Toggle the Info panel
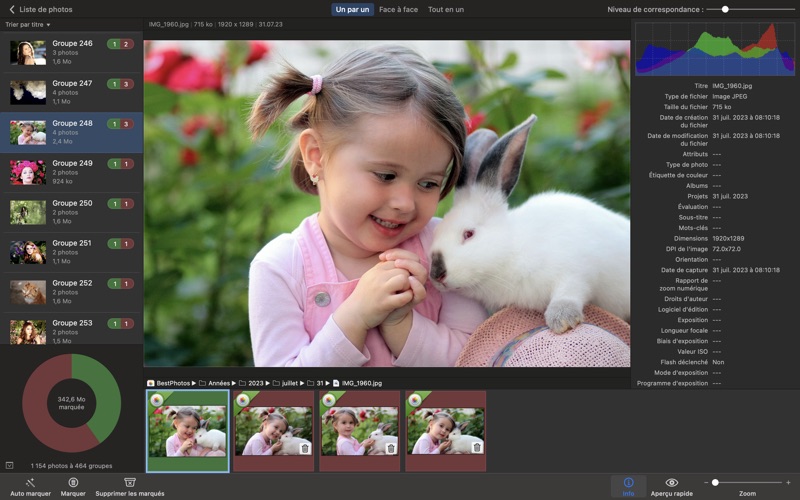Screen dimensions: 800x500 [629, 487]
